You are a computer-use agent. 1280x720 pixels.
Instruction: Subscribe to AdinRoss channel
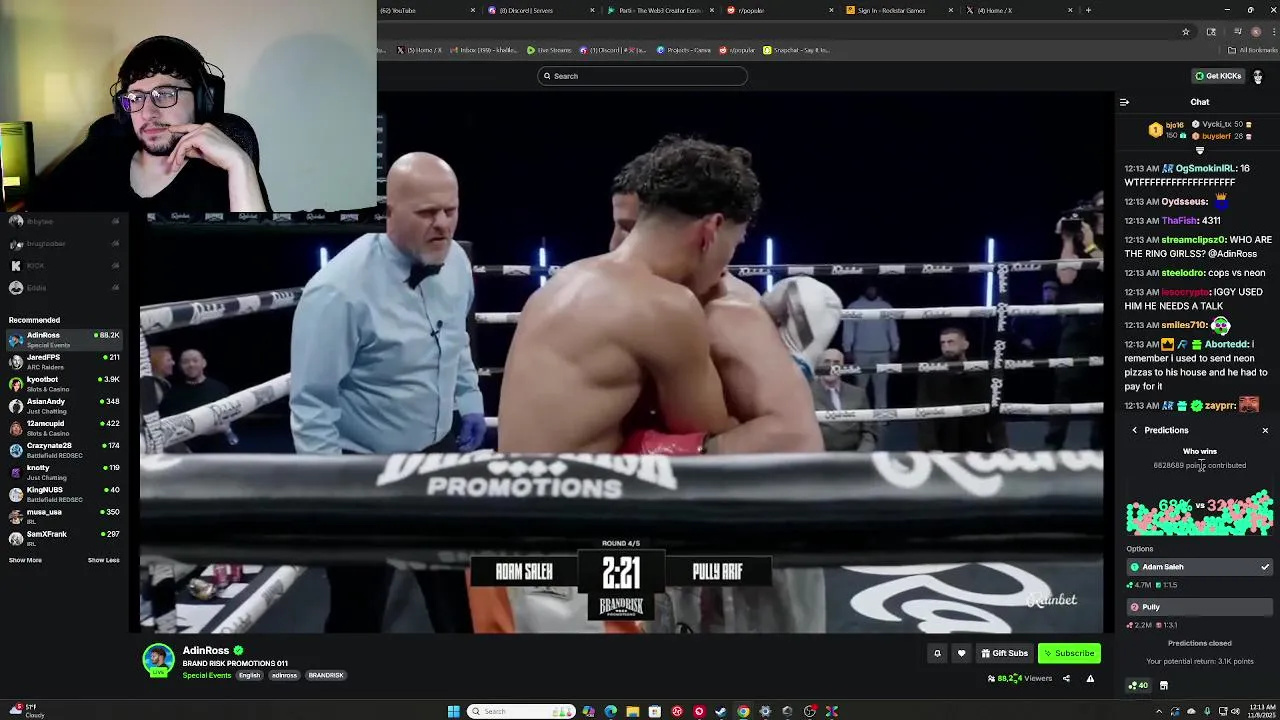tap(1069, 653)
